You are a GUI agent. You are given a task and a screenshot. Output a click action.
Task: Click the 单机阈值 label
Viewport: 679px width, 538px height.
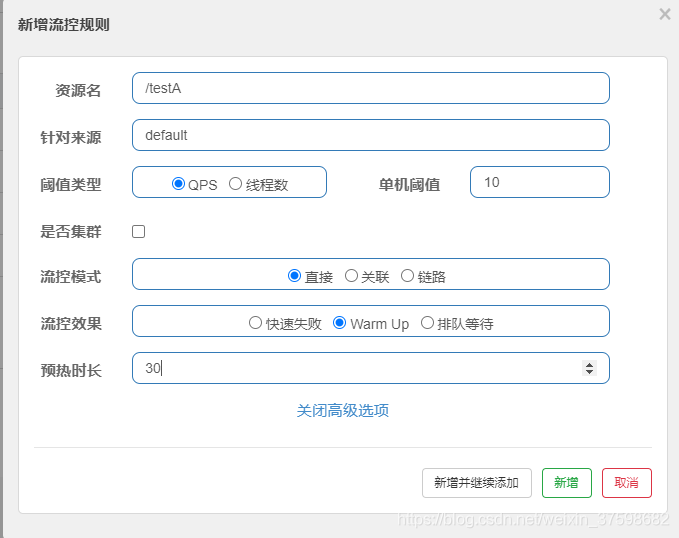pyautogui.click(x=409, y=185)
